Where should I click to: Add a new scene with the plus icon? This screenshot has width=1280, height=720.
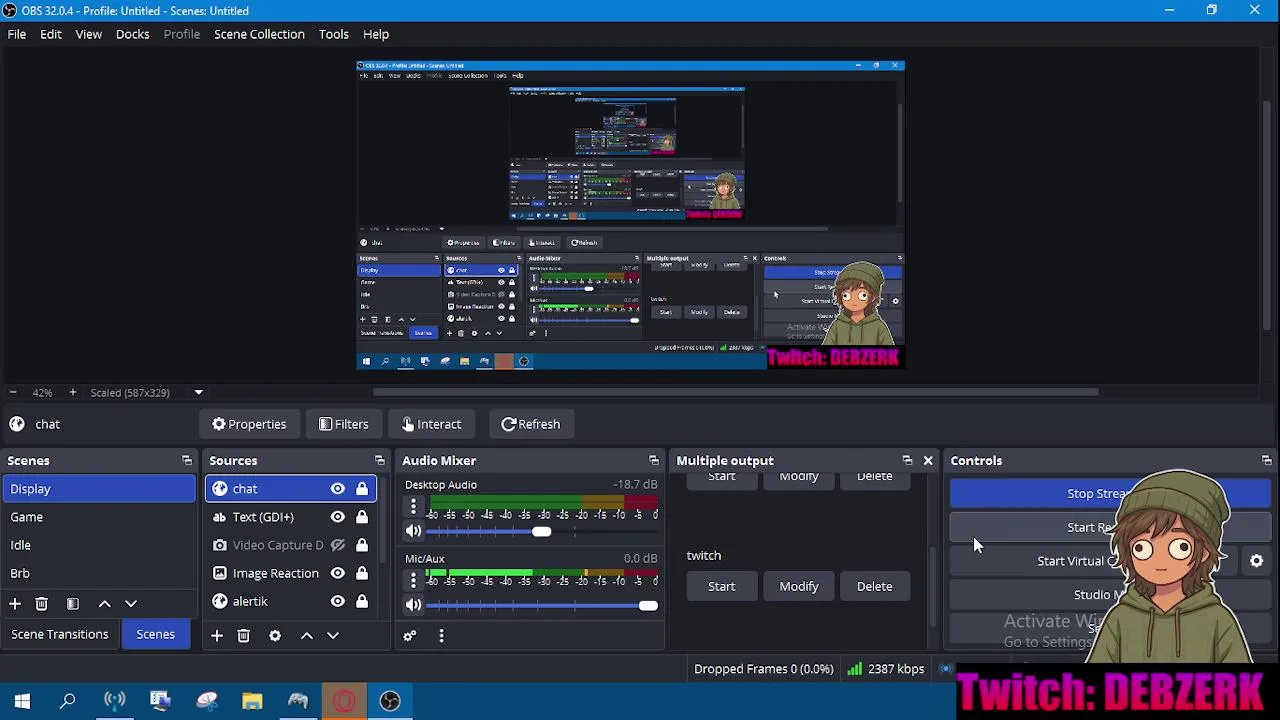click(x=15, y=604)
